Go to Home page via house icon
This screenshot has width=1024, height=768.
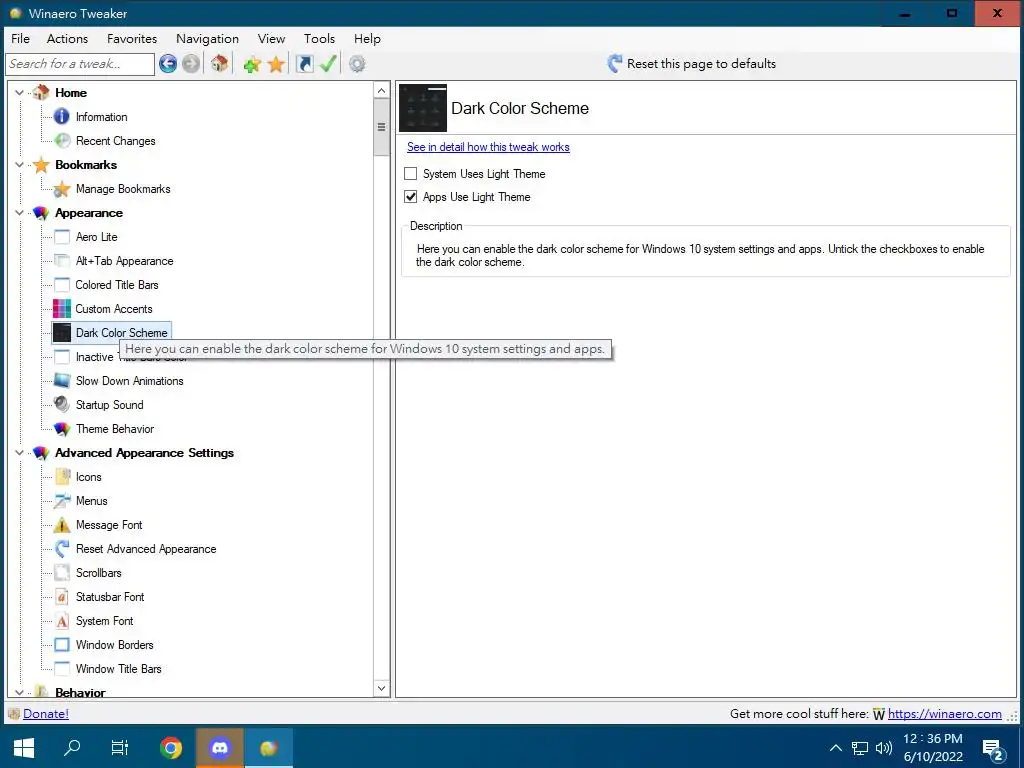219,63
